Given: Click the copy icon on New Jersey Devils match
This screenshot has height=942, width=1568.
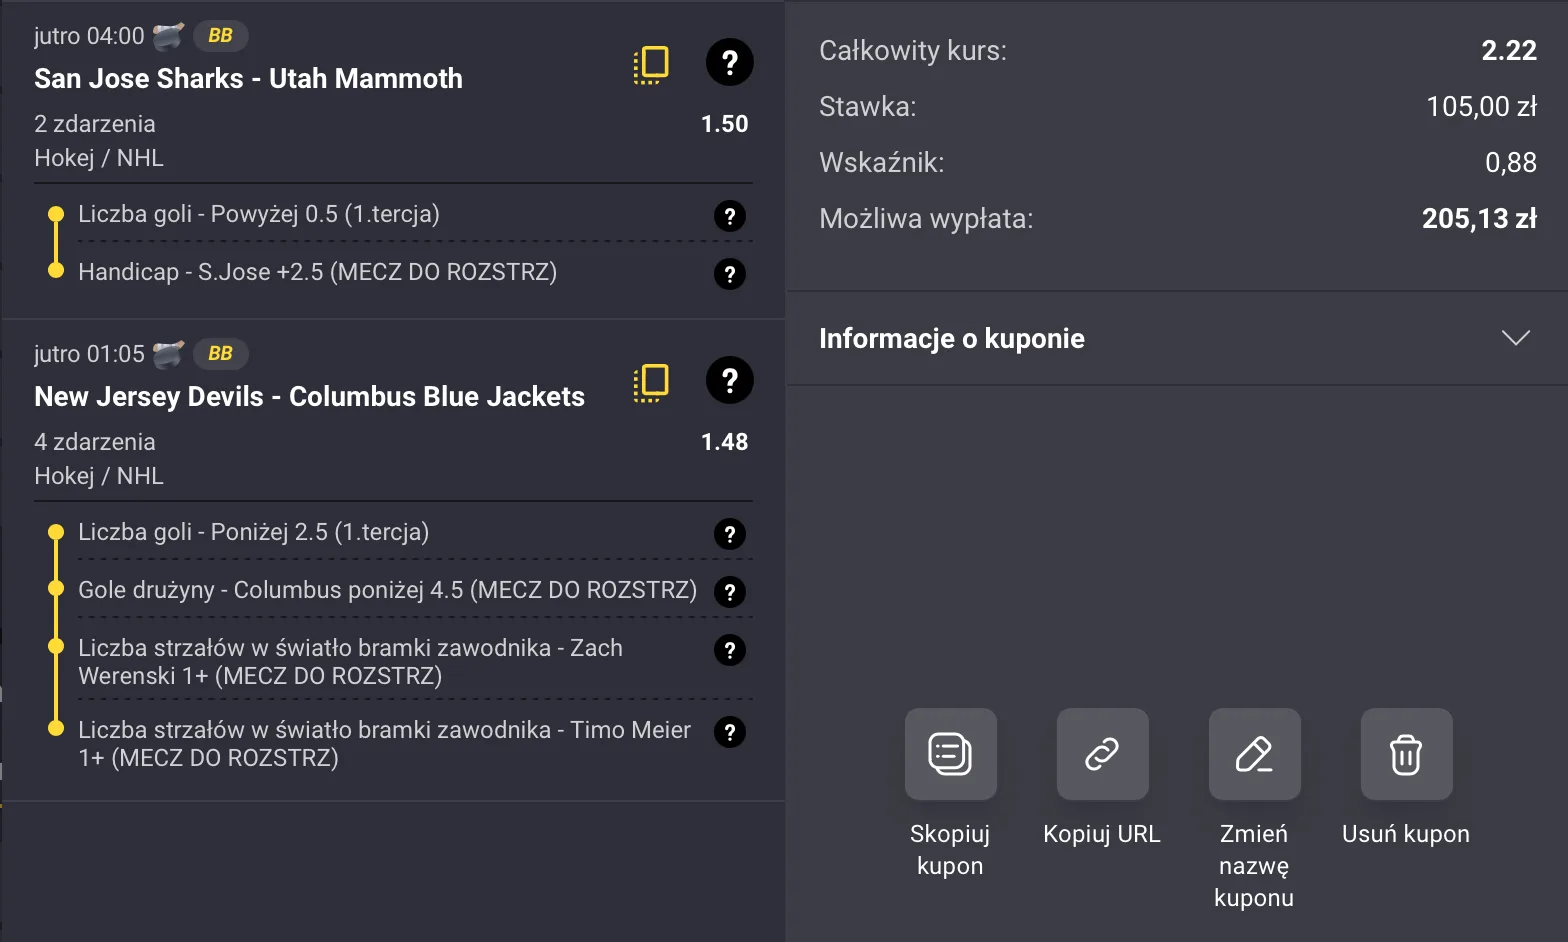Looking at the screenshot, I should [x=651, y=382].
